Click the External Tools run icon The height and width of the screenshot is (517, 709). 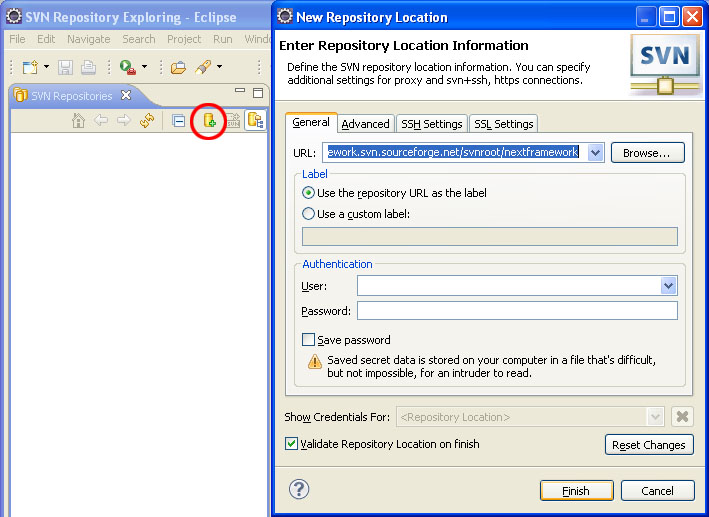click(128, 67)
